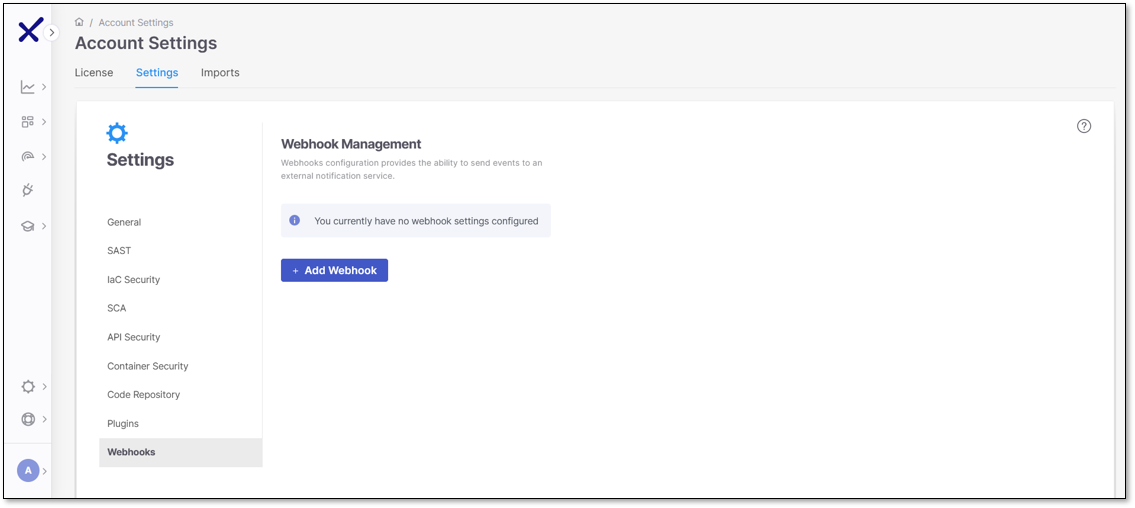Switch to the Imports tab
Image resolution: width=1135 pixels, height=508 pixels.
pyautogui.click(x=220, y=72)
